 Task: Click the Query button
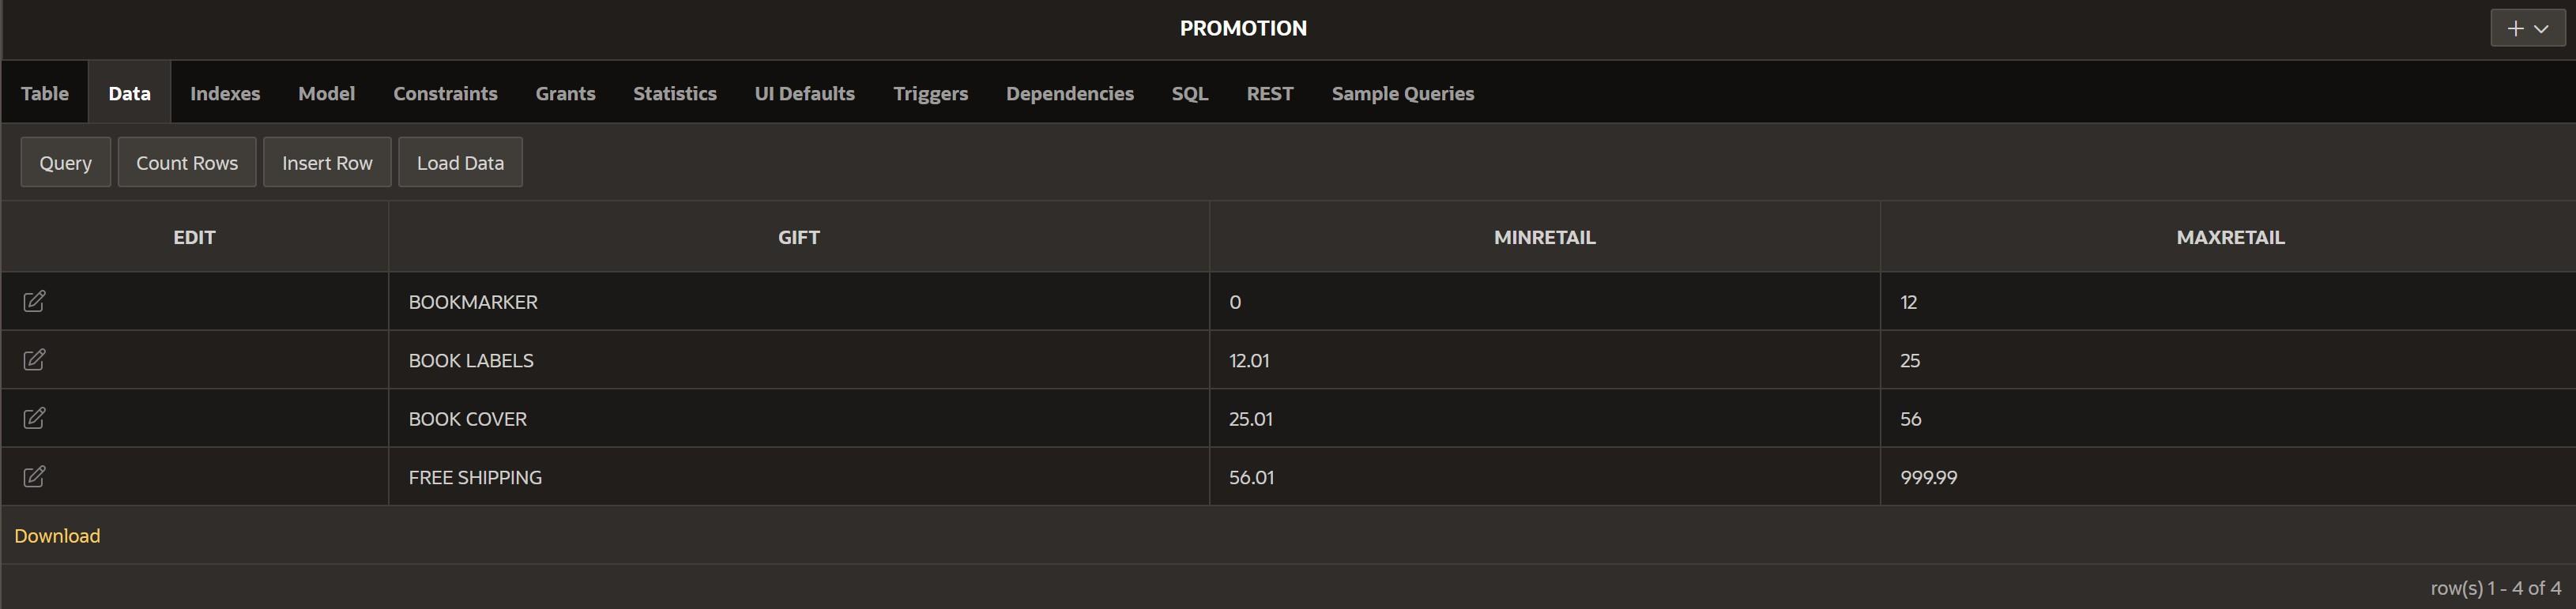[66, 162]
